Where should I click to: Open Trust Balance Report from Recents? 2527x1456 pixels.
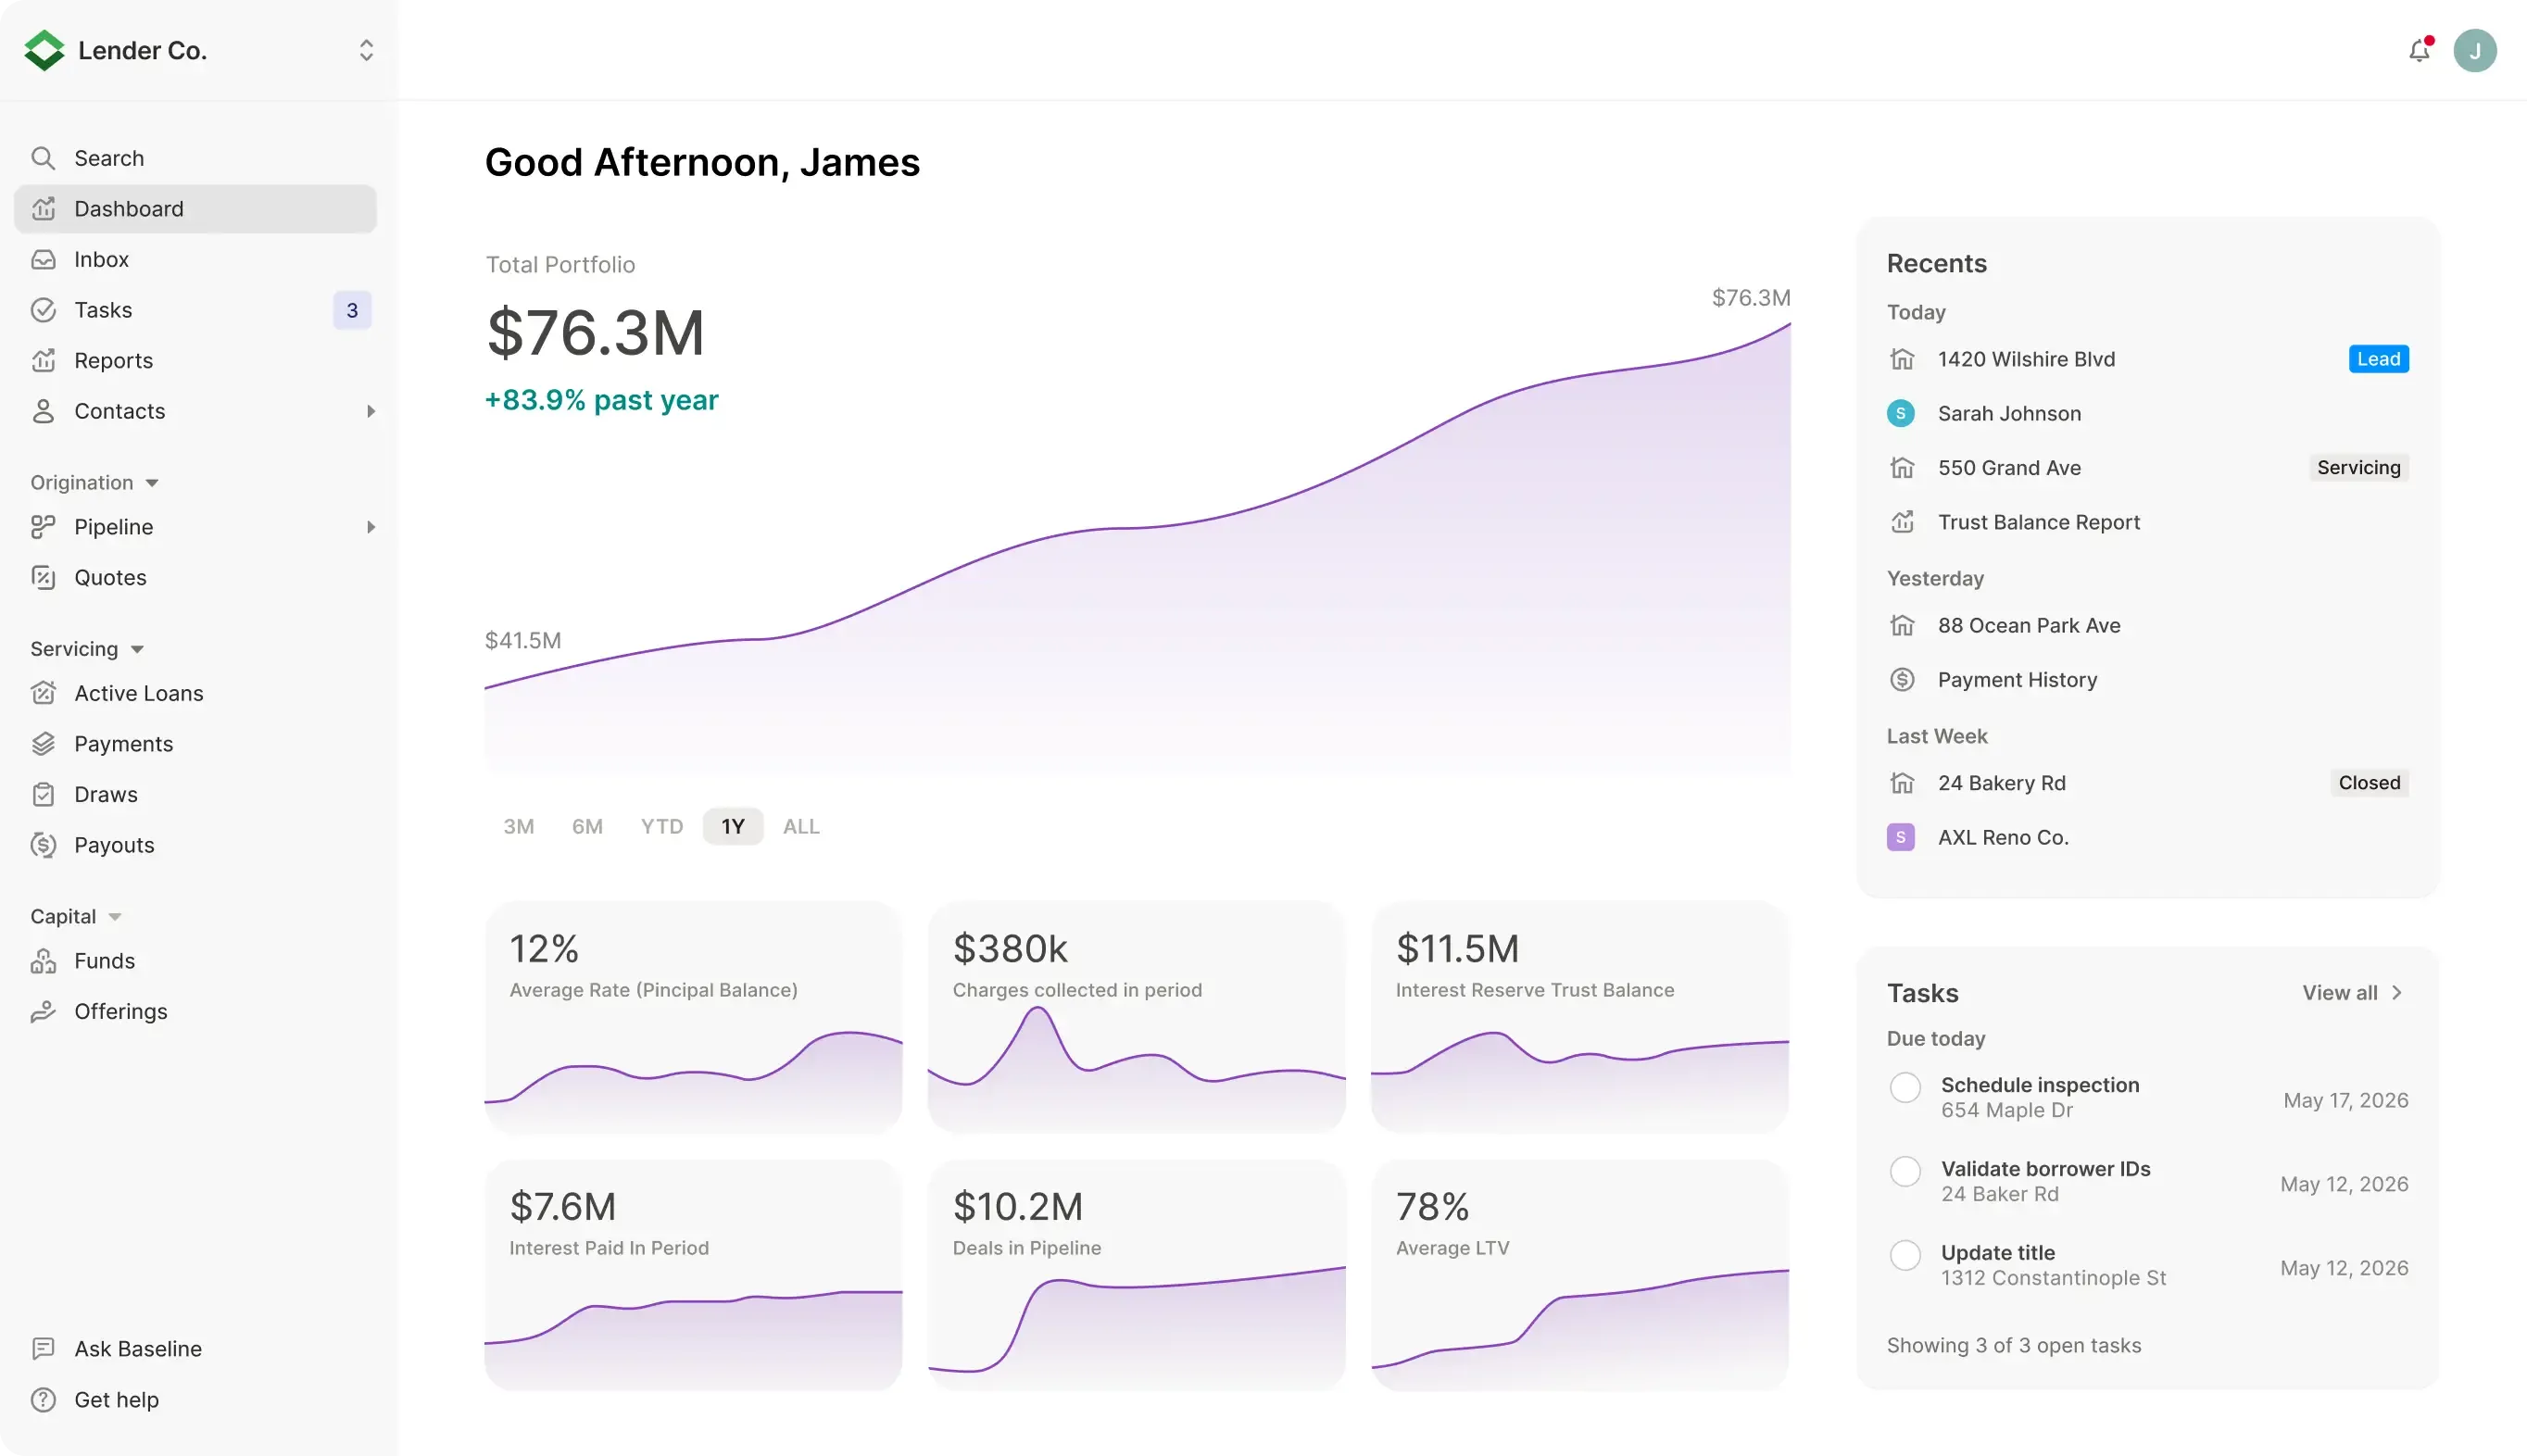point(2147,522)
